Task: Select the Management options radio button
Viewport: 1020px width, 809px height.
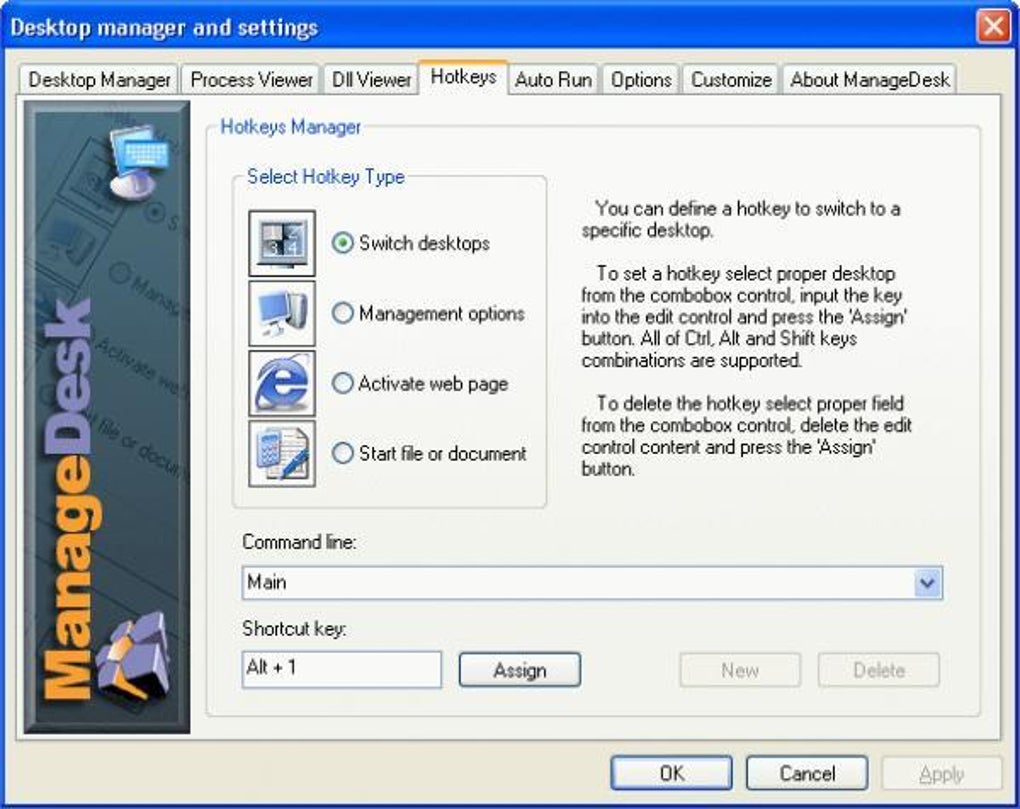Action: tap(342, 313)
